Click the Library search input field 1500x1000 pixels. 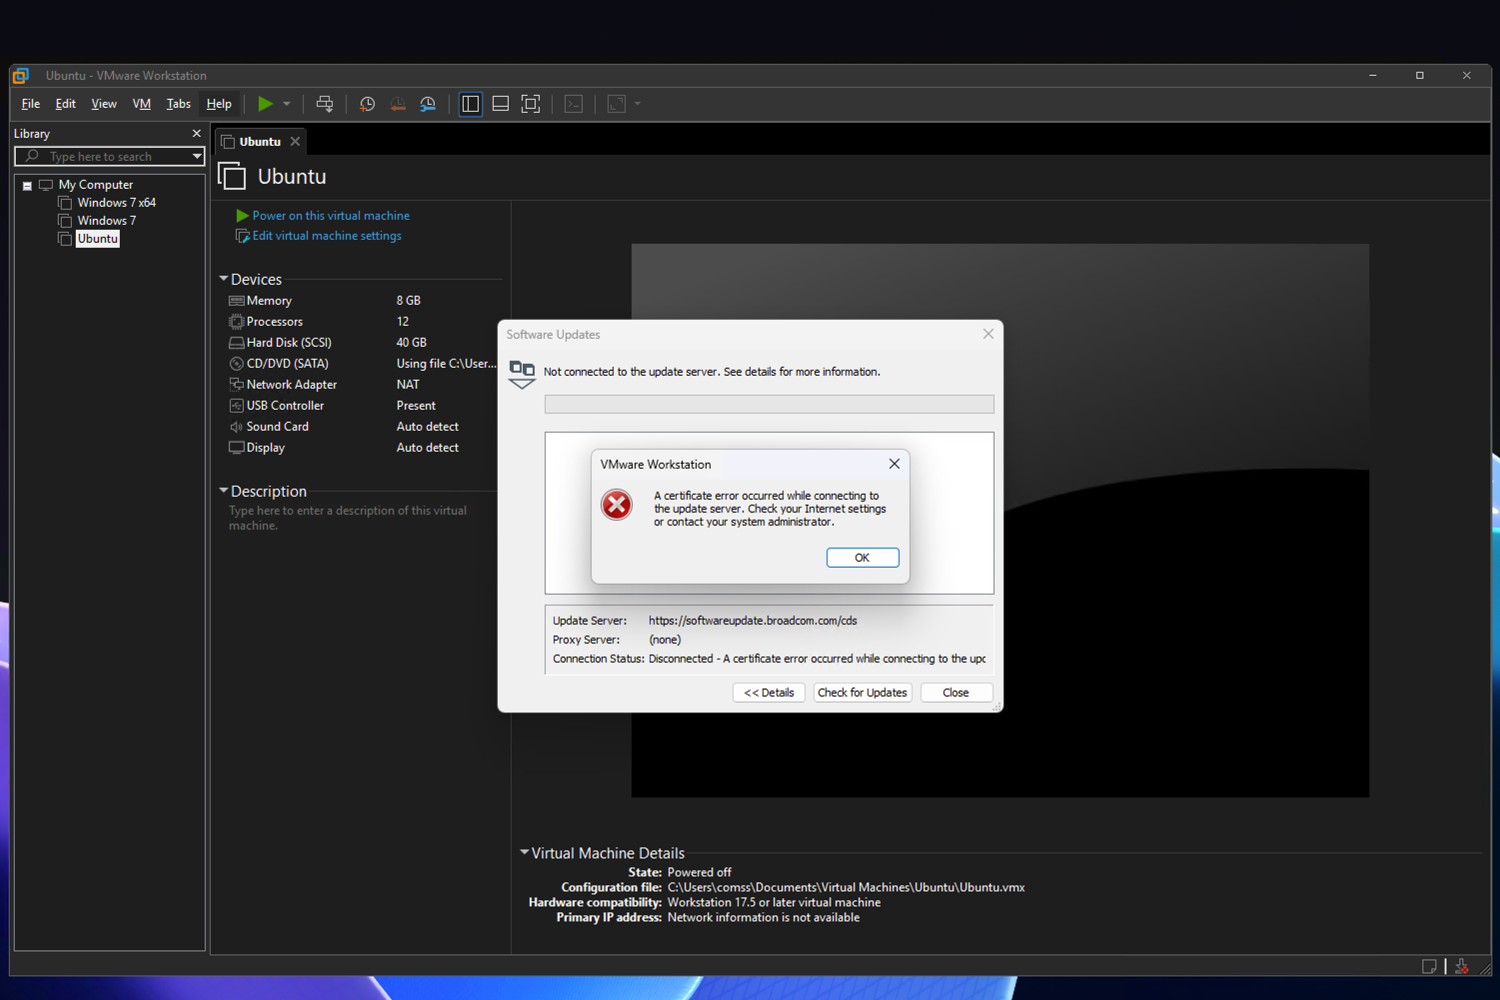(110, 156)
